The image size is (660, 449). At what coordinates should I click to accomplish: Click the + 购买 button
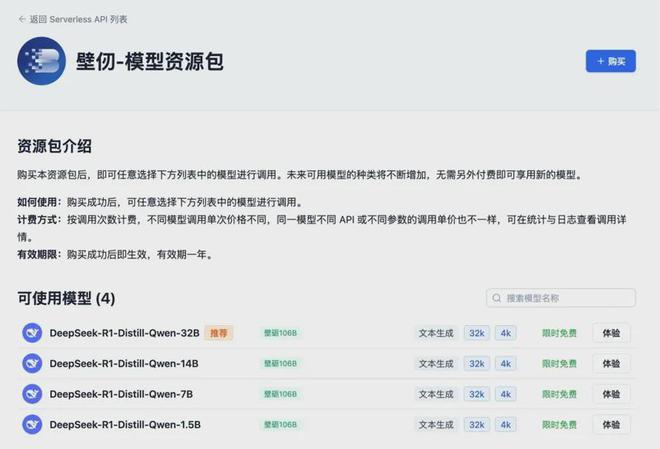[x=611, y=61]
